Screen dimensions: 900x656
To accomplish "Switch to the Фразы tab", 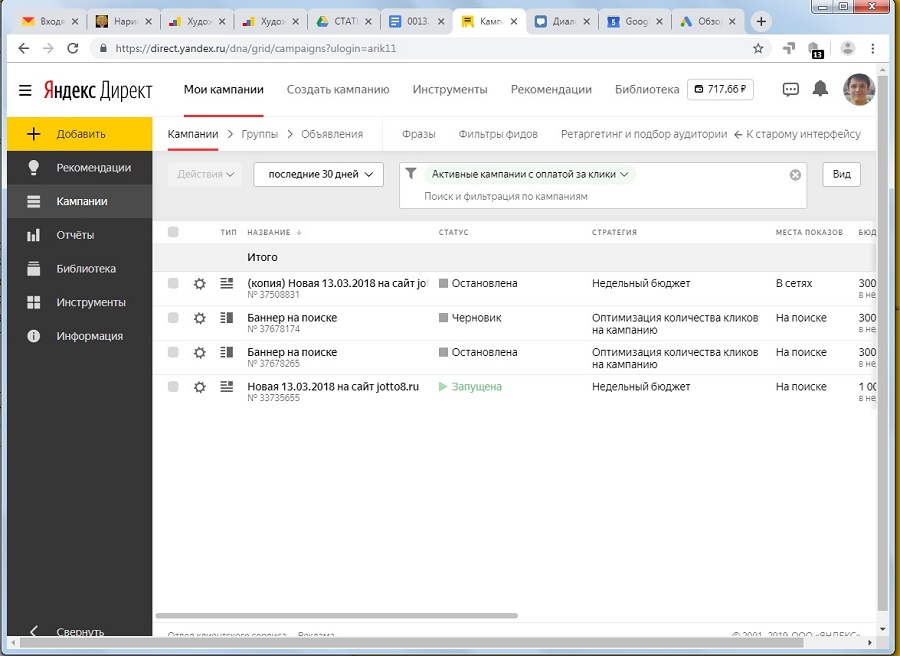I will (x=418, y=134).
